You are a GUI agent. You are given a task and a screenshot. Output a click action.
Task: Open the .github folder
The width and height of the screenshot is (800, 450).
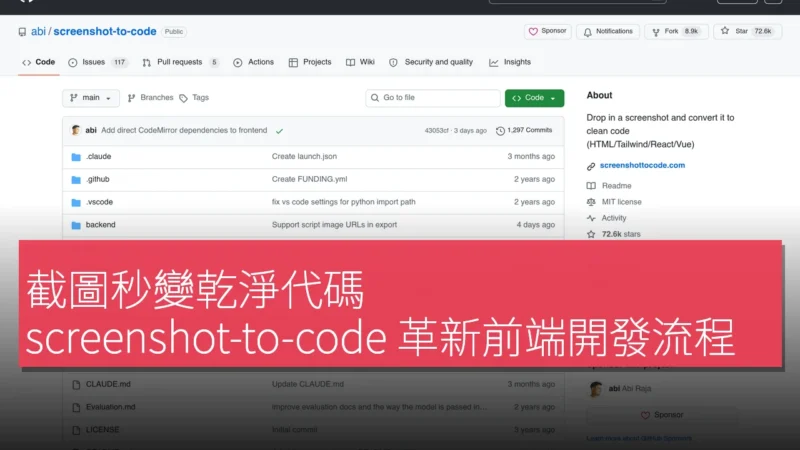click(x=97, y=180)
